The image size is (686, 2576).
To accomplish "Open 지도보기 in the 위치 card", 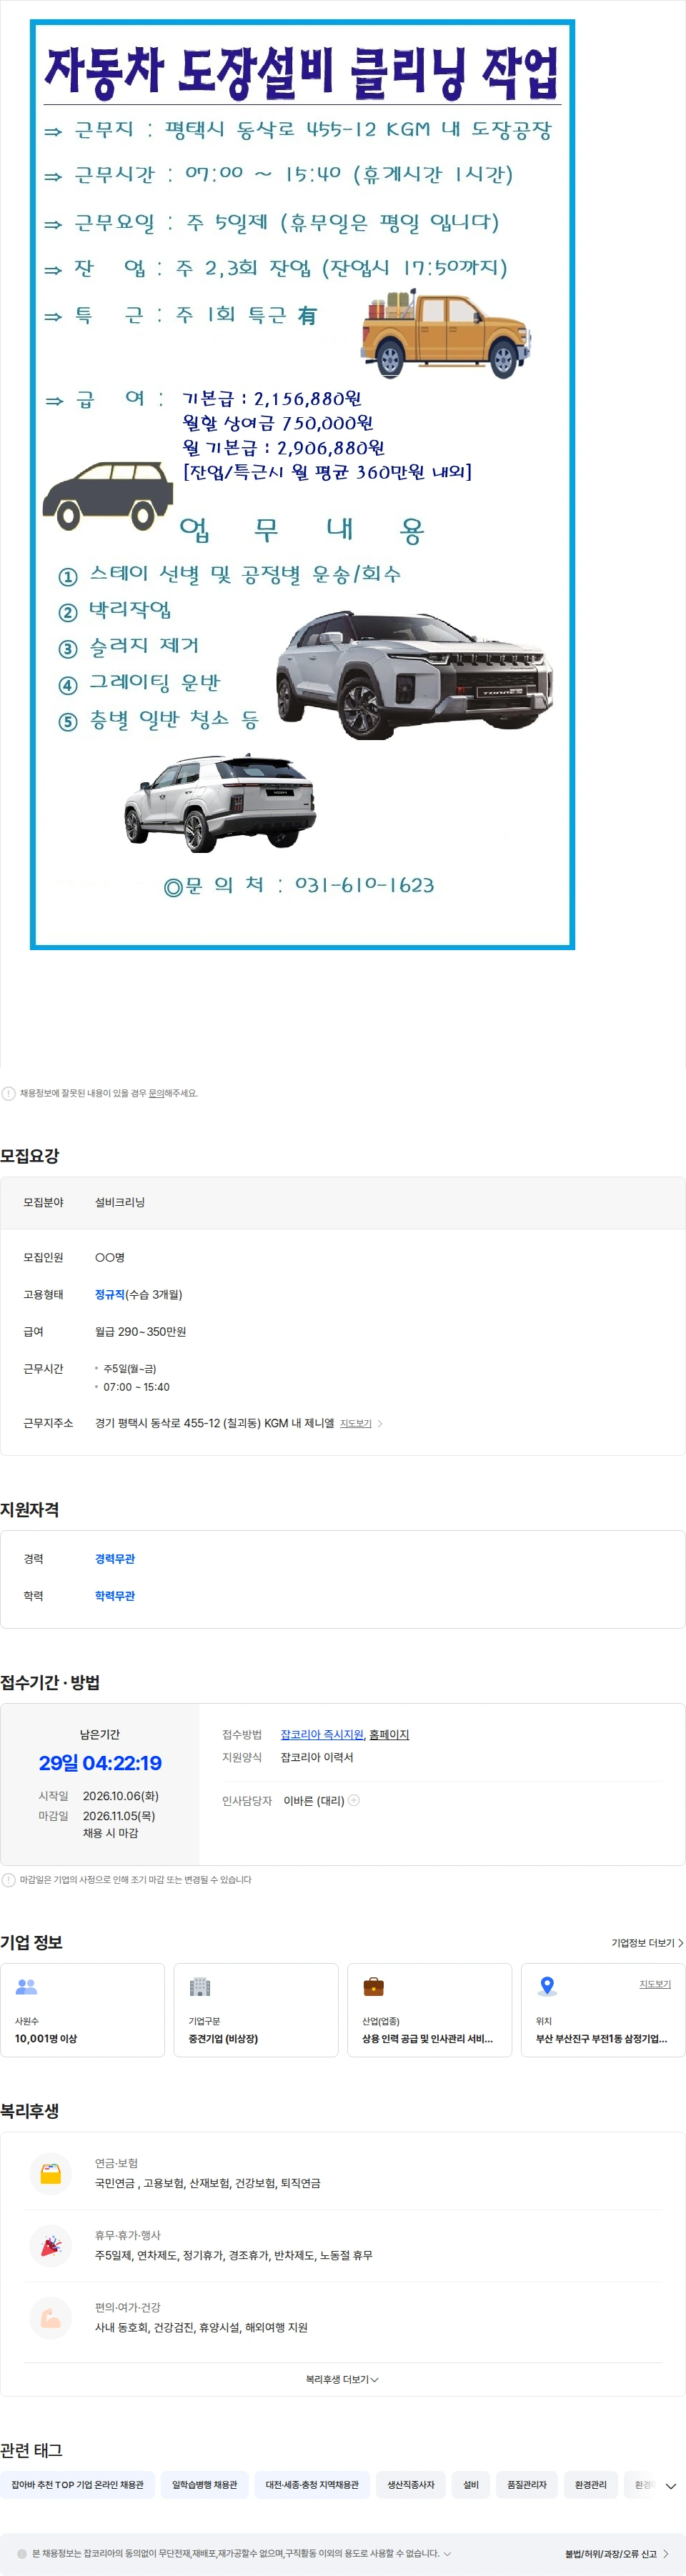I will coord(655,1984).
